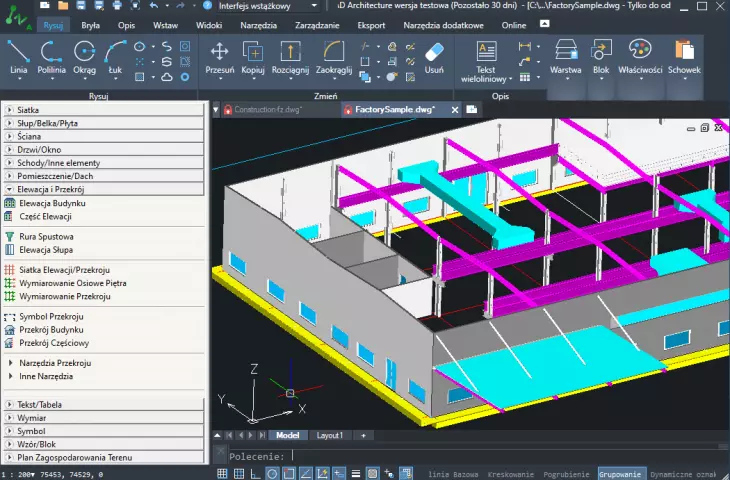This screenshot has height=480, width=730.
Task: Switch to the Opis ribbon tab
Action: pos(126,26)
